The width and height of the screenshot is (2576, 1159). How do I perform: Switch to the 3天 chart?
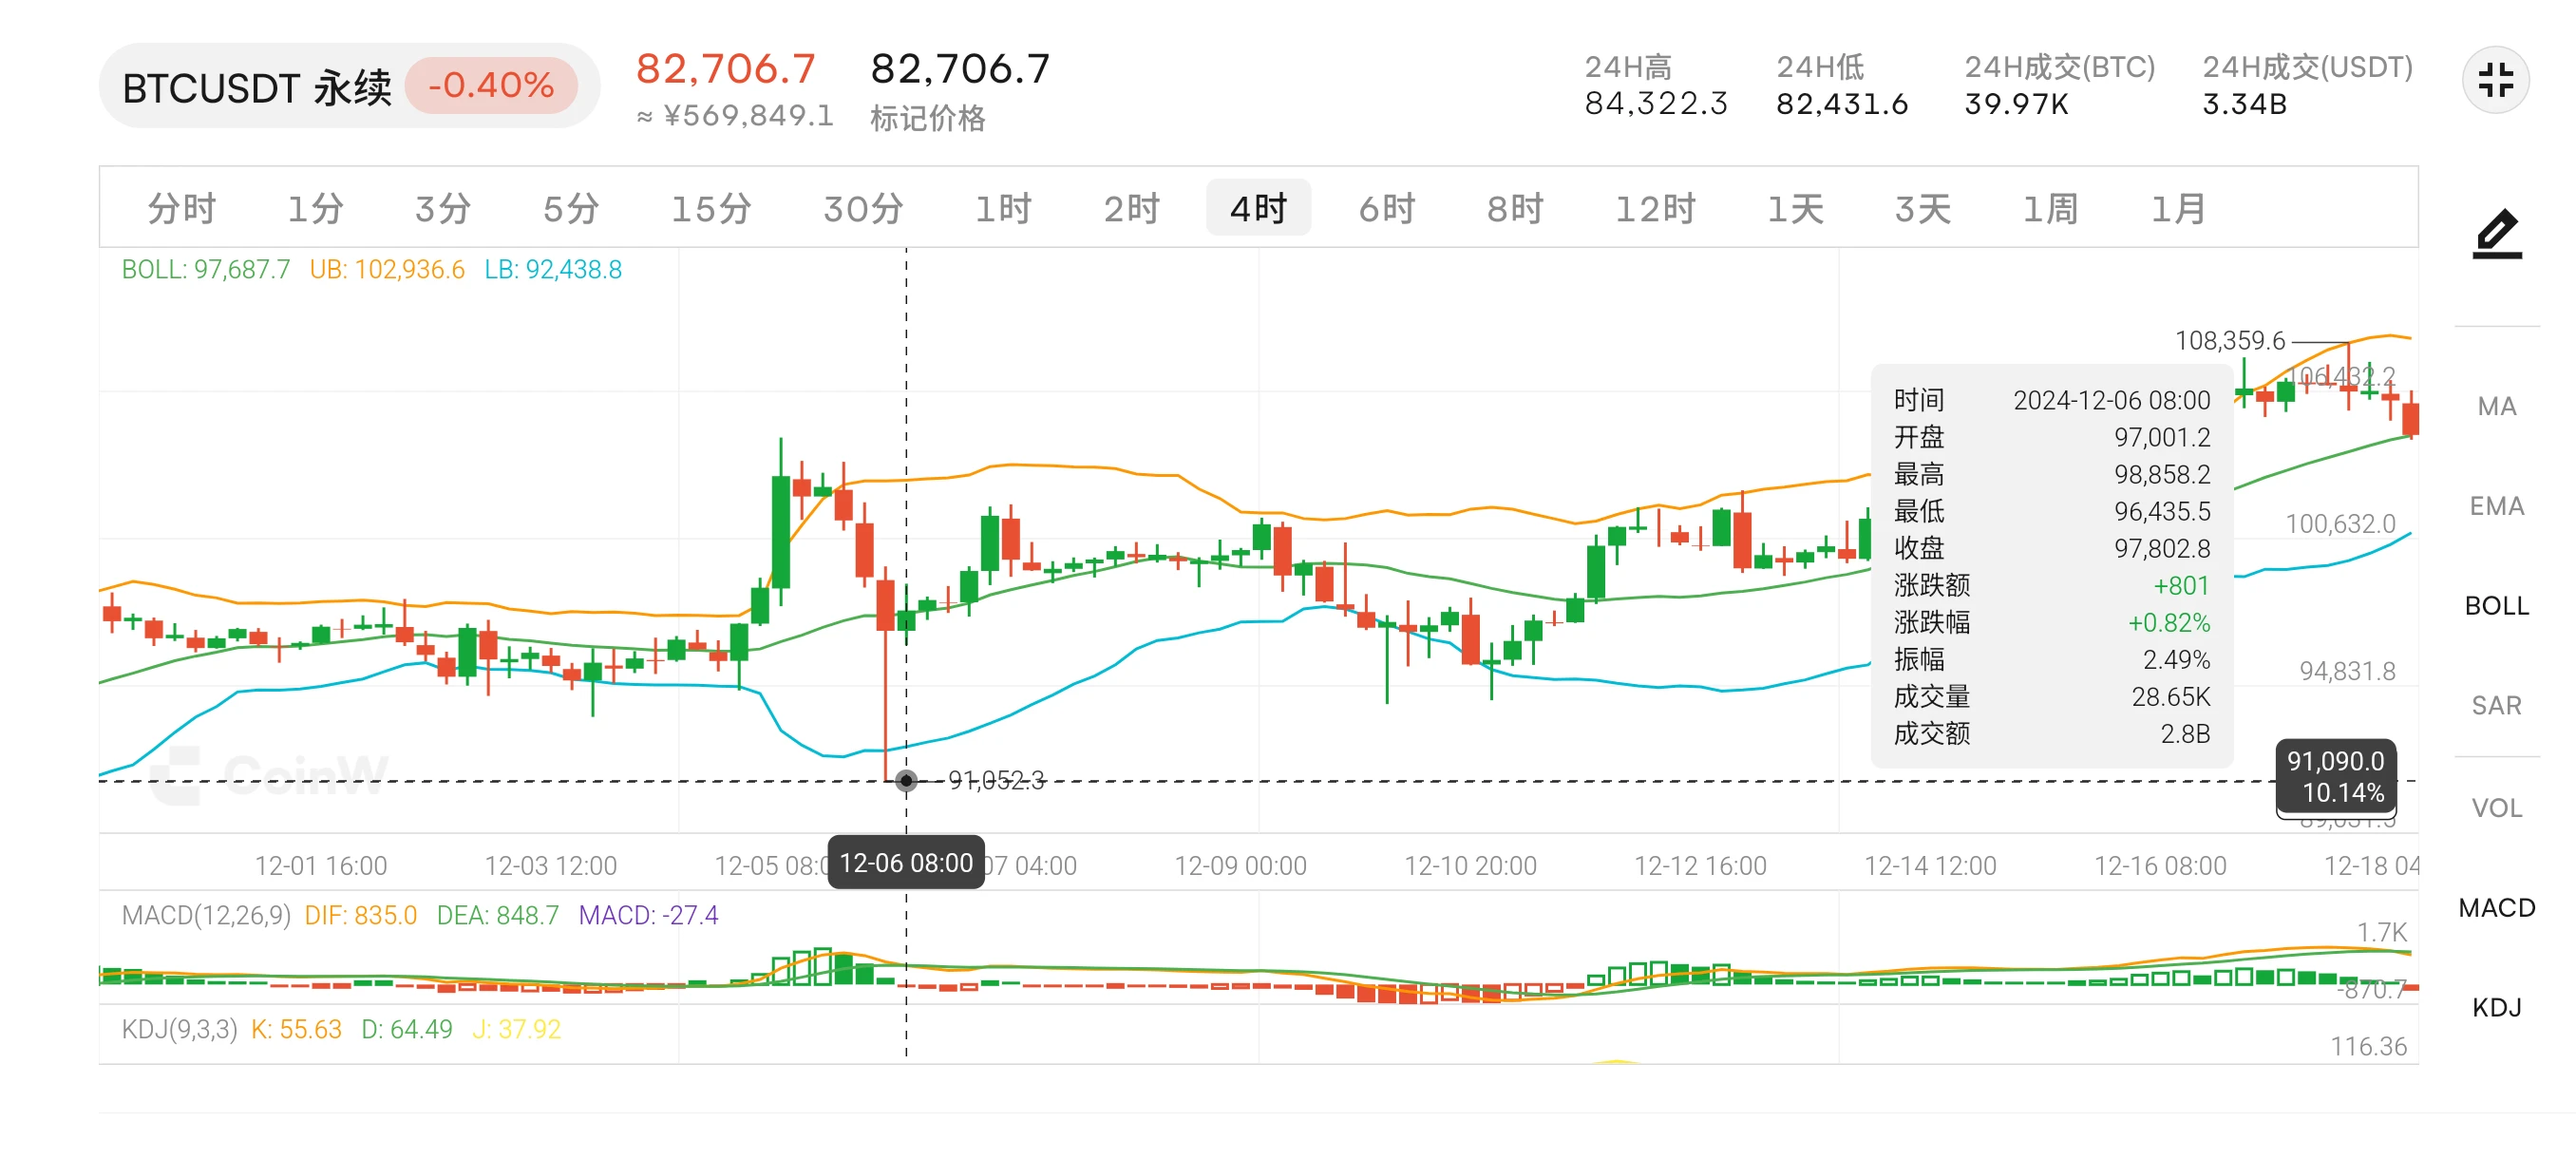click(1922, 208)
